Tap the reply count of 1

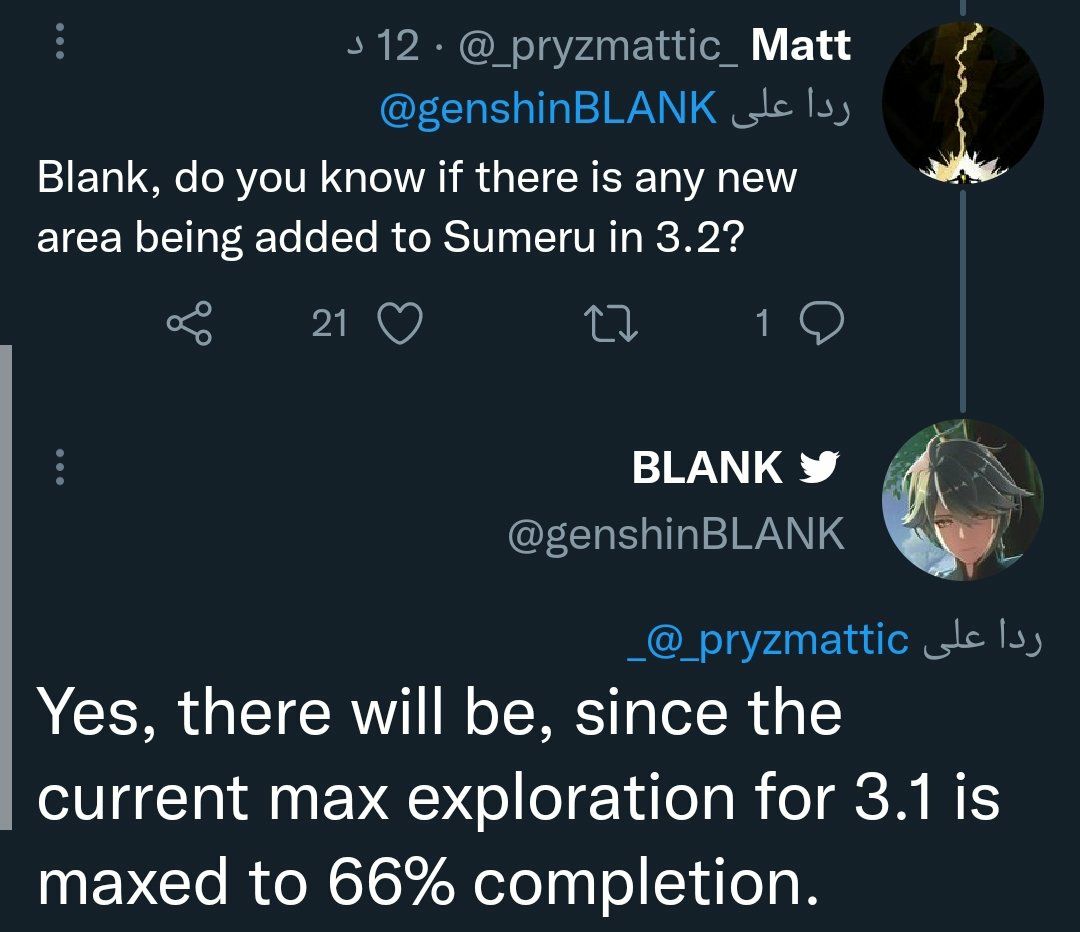[x=762, y=323]
